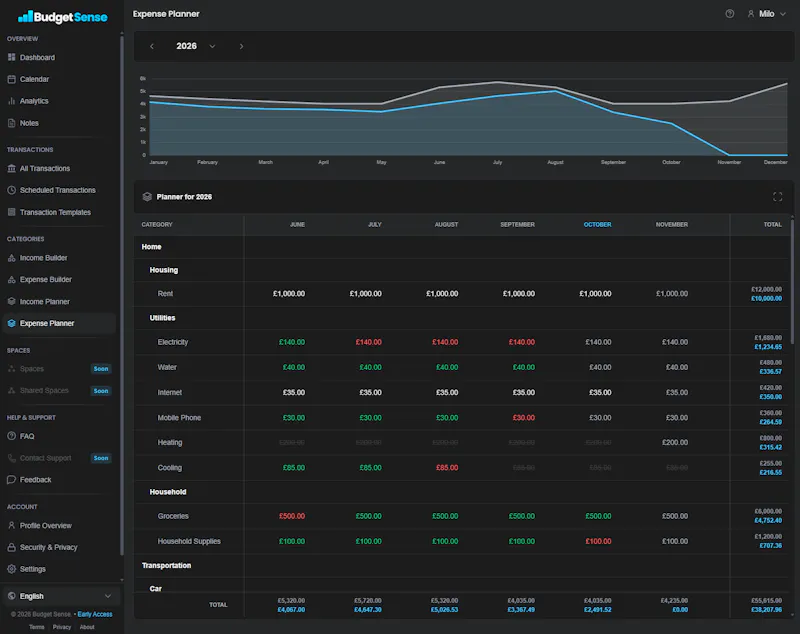Select Internet October £35.00 cell
The width and height of the screenshot is (800, 634).
[600, 393]
